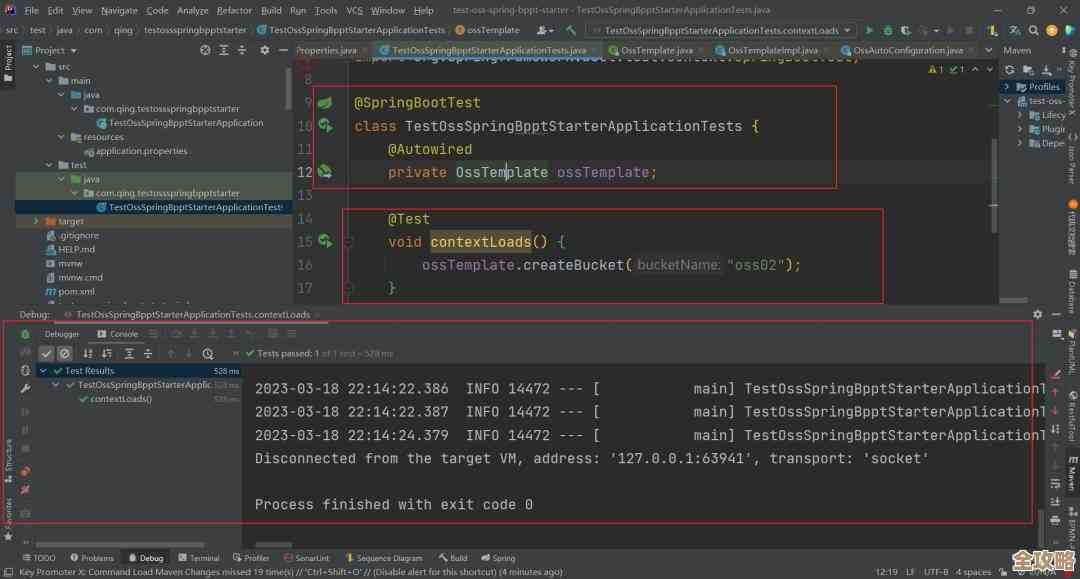Open the VCS menu
The image size is (1080, 579).
click(x=352, y=11)
